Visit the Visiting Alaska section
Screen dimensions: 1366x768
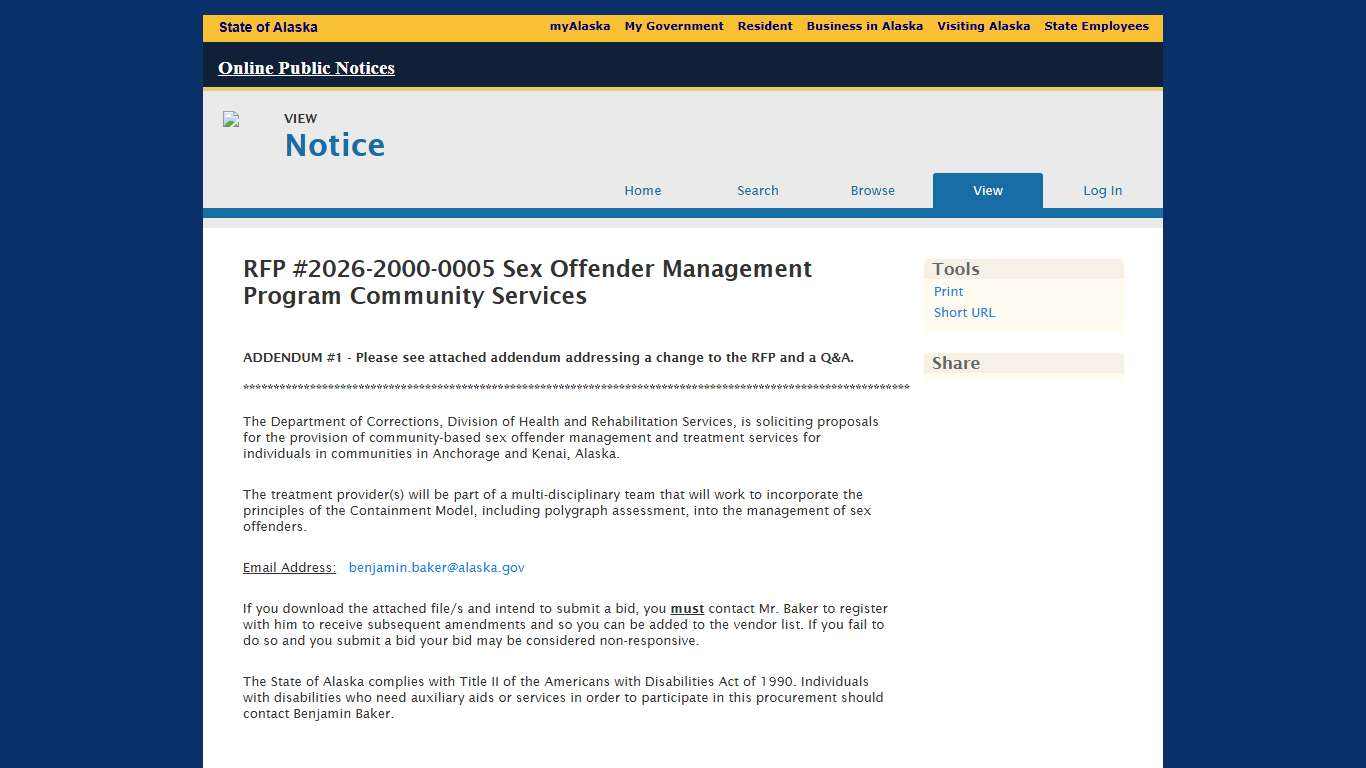point(983,26)
